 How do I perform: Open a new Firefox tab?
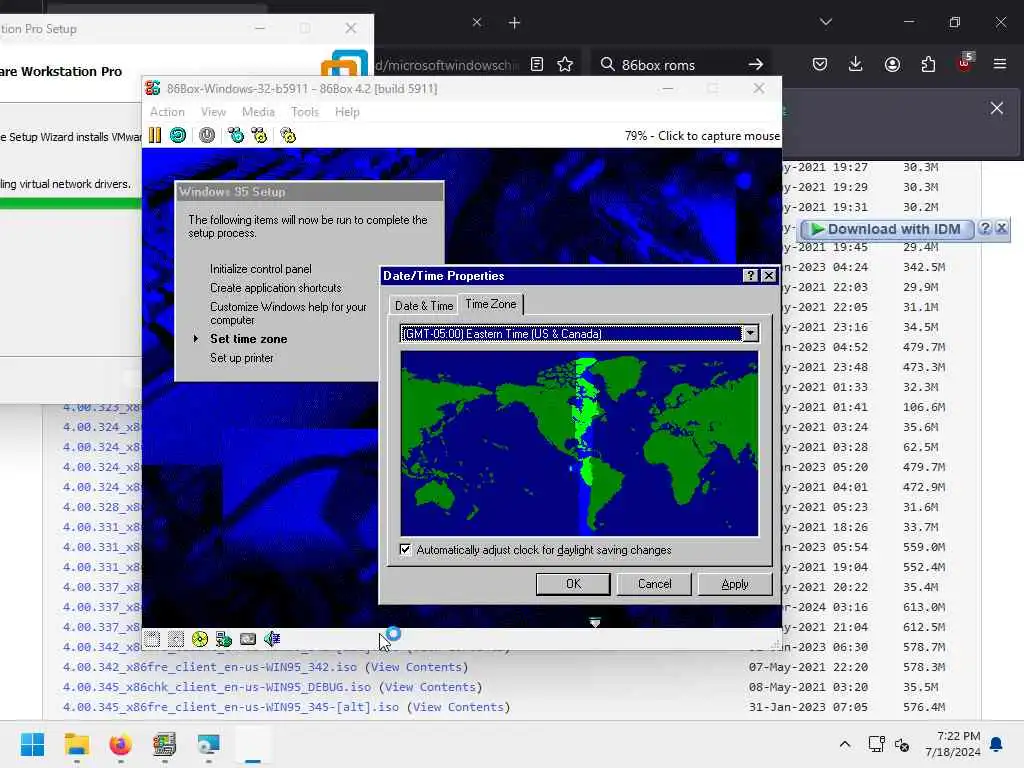(x=515, y=23)
